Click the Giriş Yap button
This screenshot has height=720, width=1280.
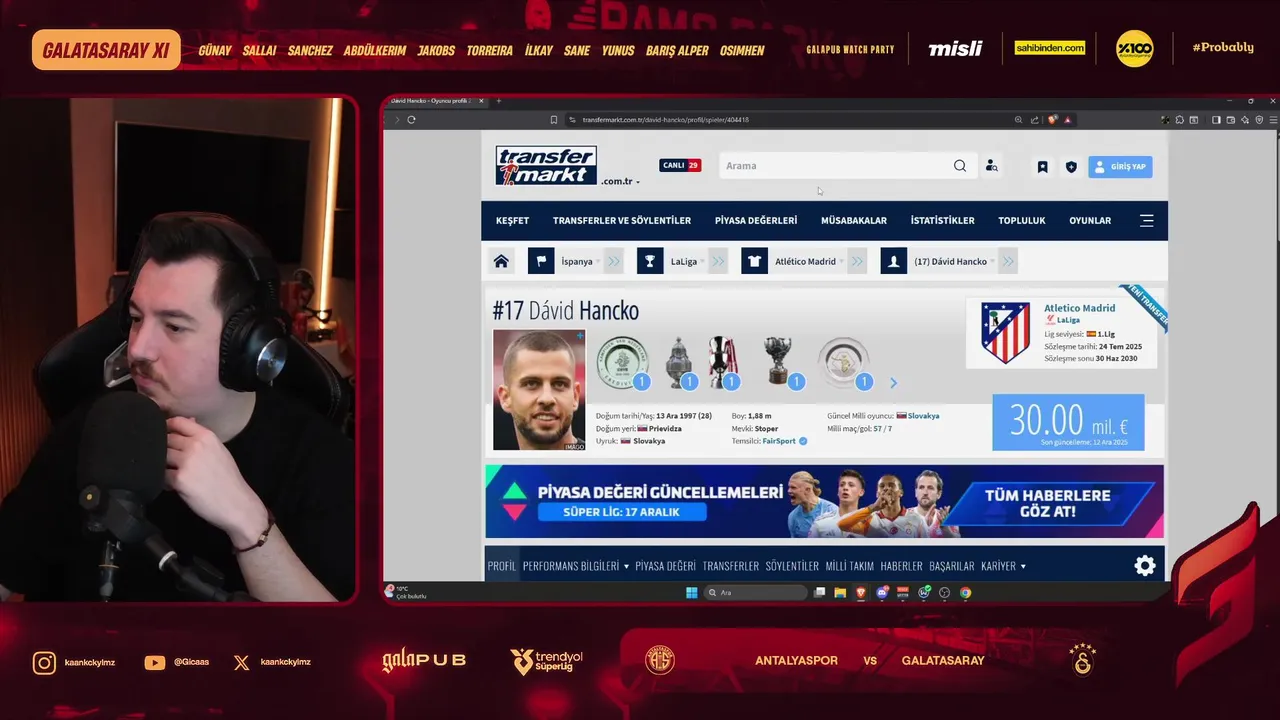[x=1120, y=167]
